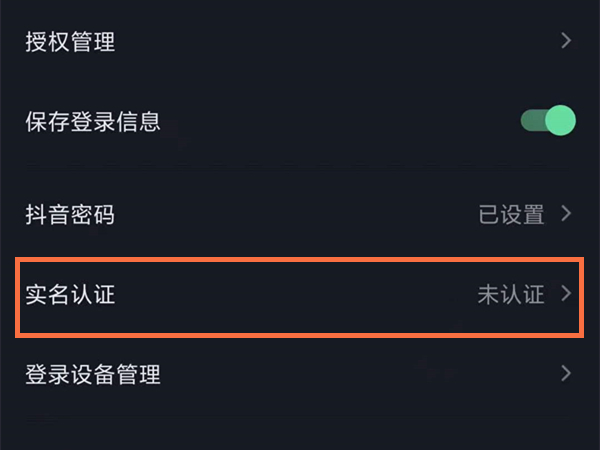This screenshot has width=600, height=450.
Task: Tap the 未认证 status text
Action: click(511, 295)
